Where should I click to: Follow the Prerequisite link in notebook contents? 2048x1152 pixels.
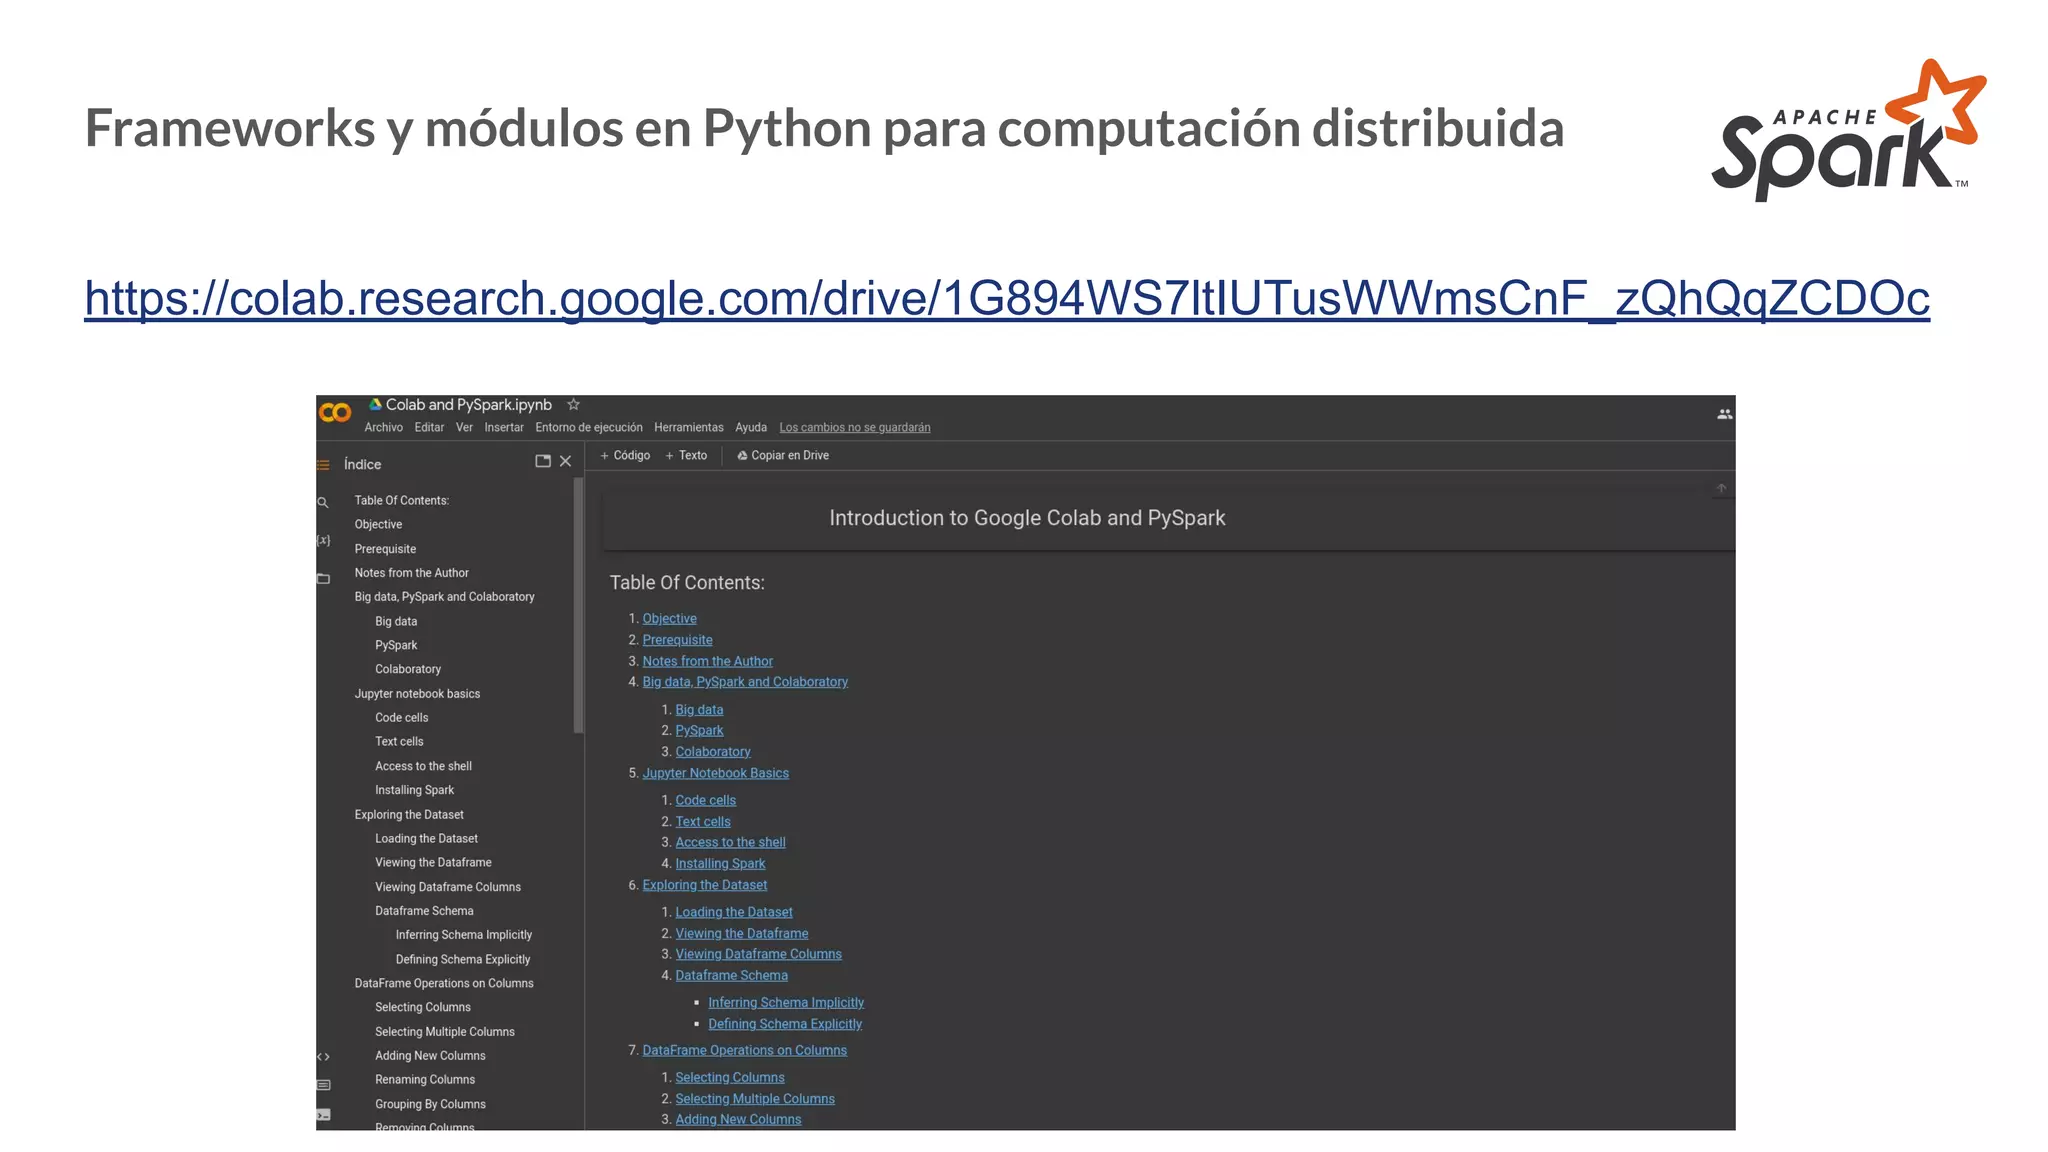pyautogui.click(x=678, y=640)
